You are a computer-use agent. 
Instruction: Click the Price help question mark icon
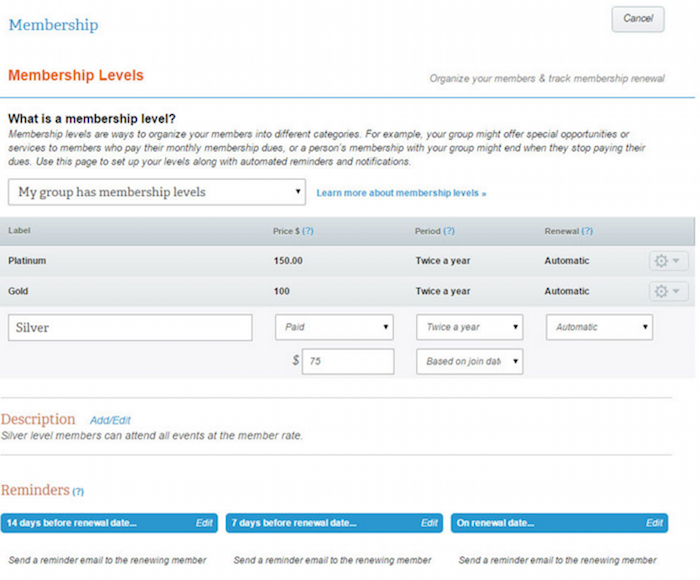[308, 231]
